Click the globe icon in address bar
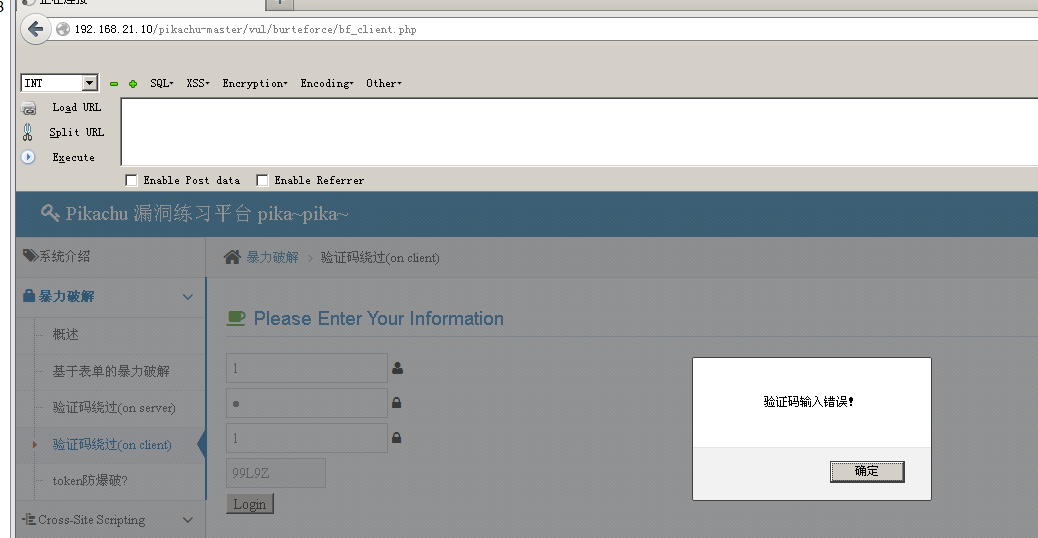Screen dimensions: 1038x538 coord(63,29)
